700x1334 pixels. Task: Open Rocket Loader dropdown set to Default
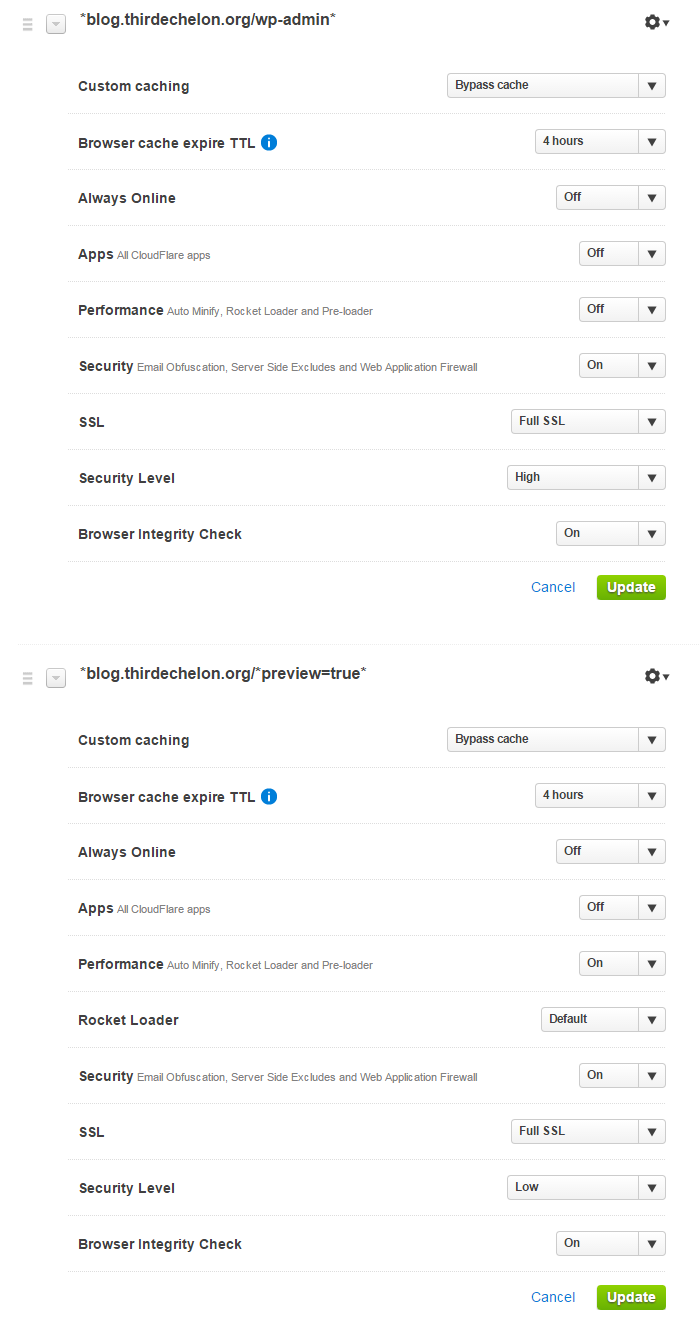click(603, 1019)
